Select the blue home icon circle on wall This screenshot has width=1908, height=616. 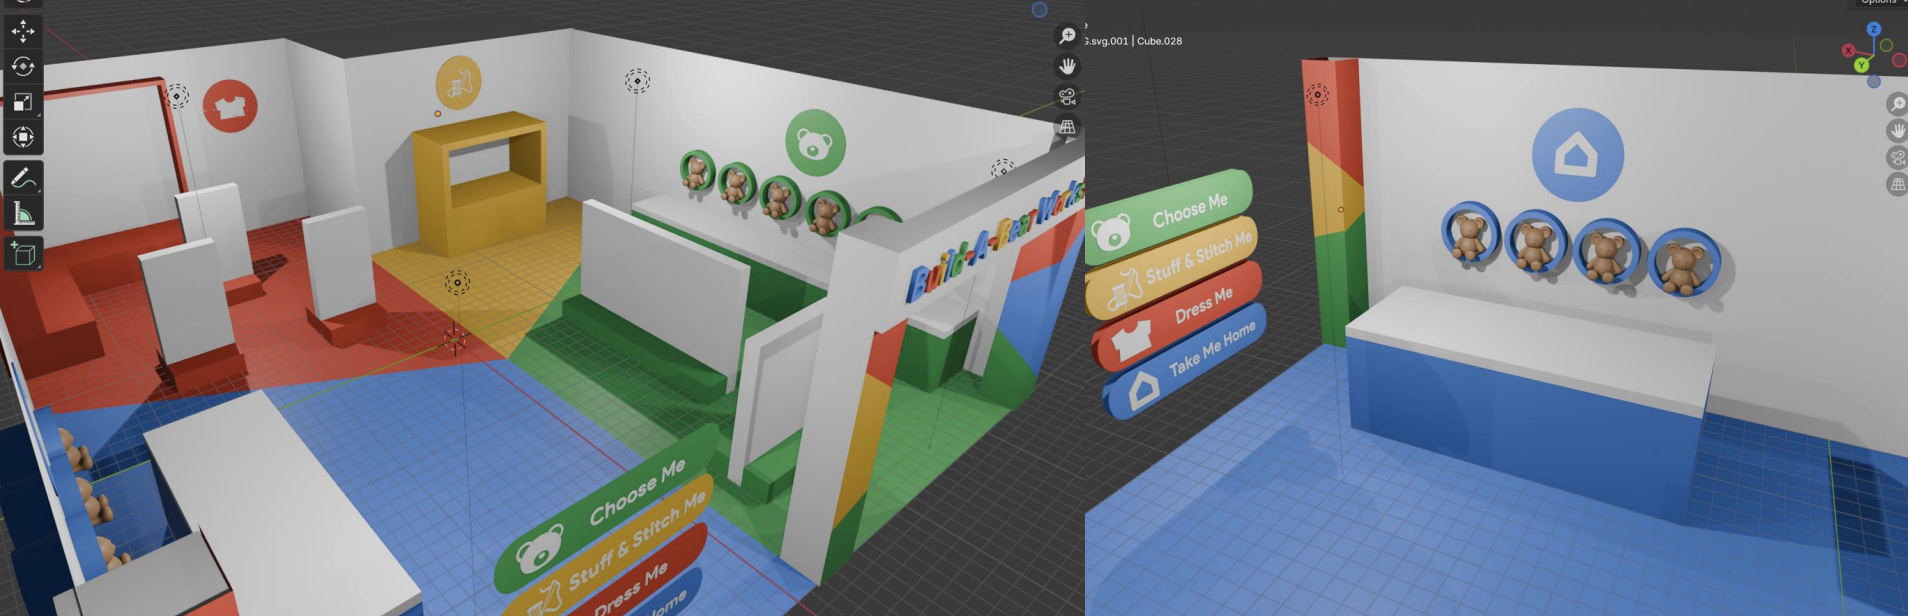(1577, 155)
